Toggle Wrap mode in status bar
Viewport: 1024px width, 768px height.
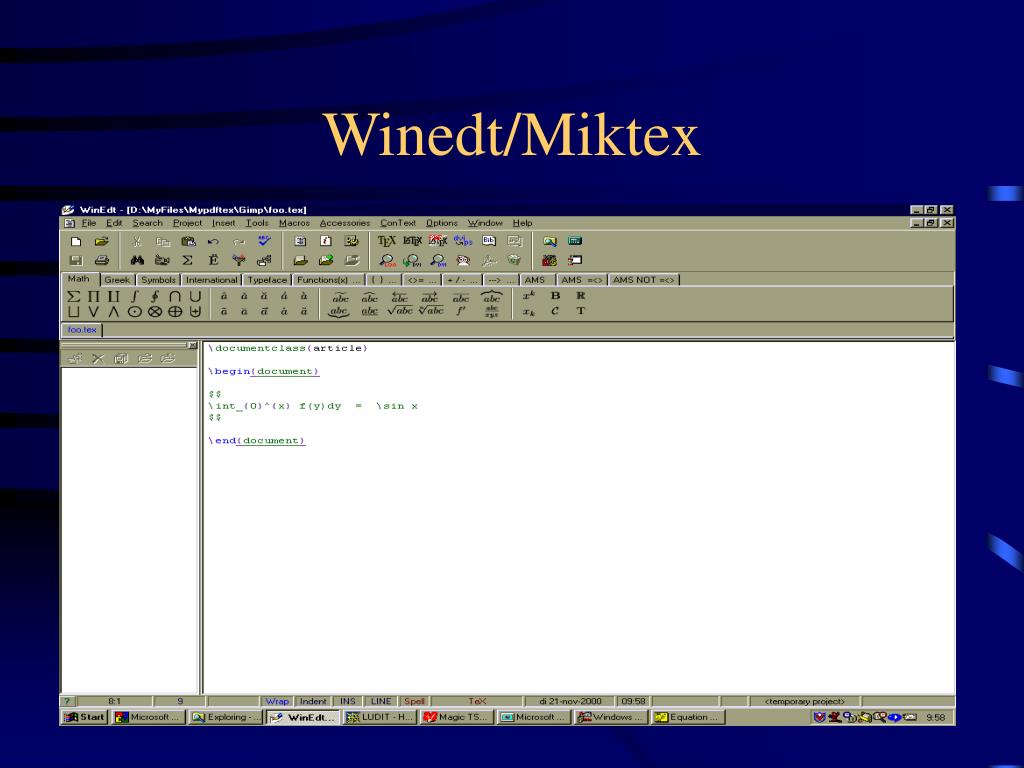[277, 701]
